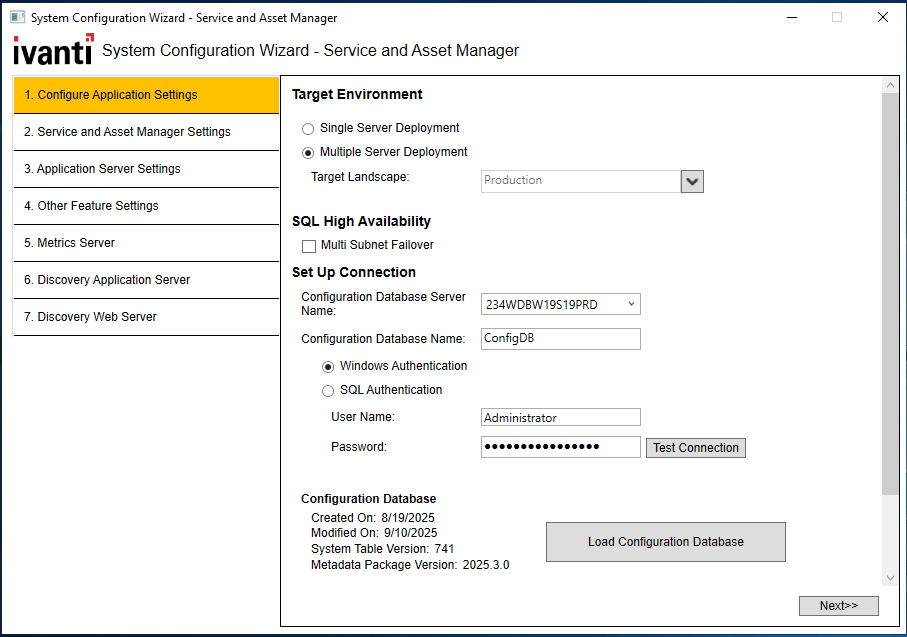Click the app icon in title bar

(x=17, y=17)
